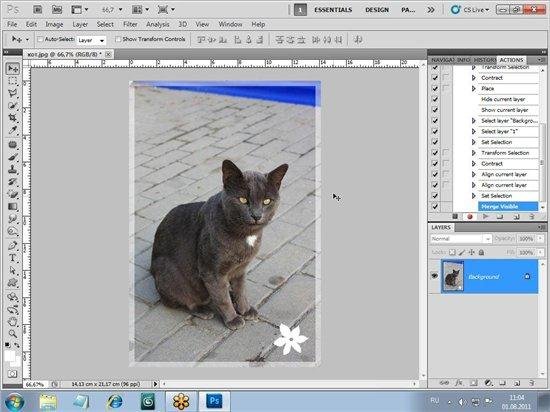Toggle checkmark for Hide current layer step
Screen dimensions: 550x412
tap(435, 99)
